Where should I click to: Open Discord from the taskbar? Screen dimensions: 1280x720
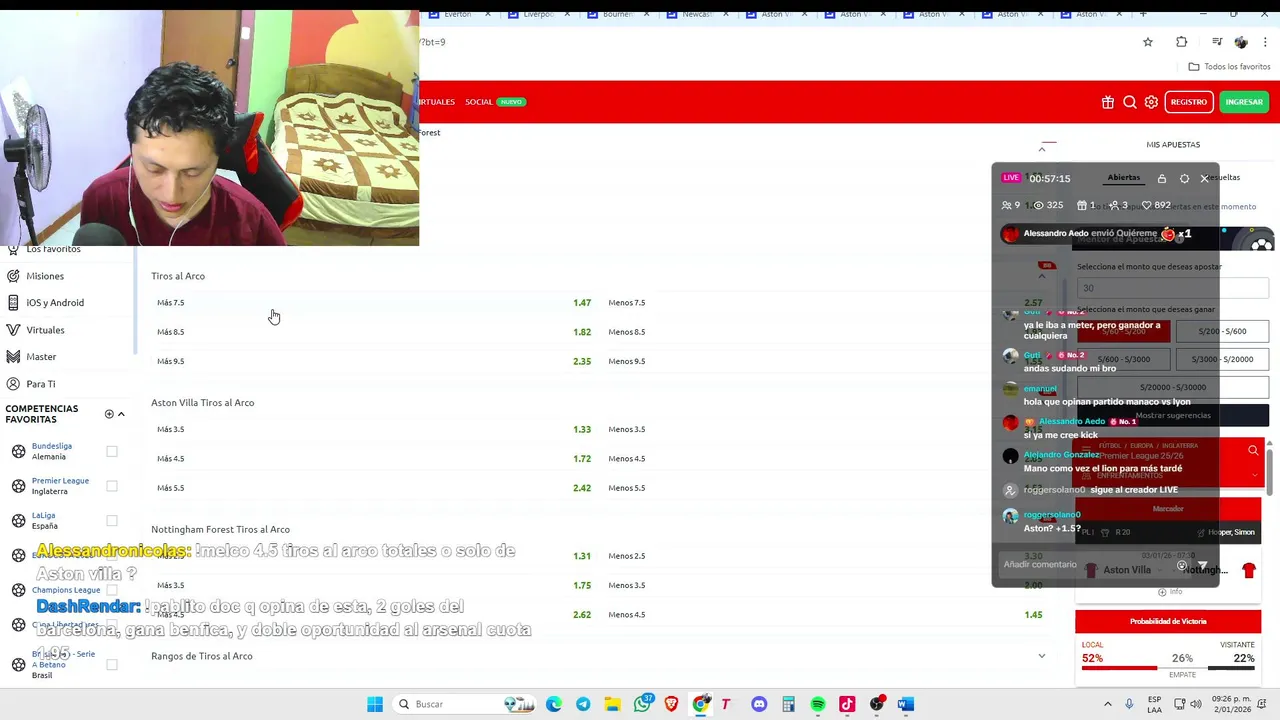(x=759, y=704)
